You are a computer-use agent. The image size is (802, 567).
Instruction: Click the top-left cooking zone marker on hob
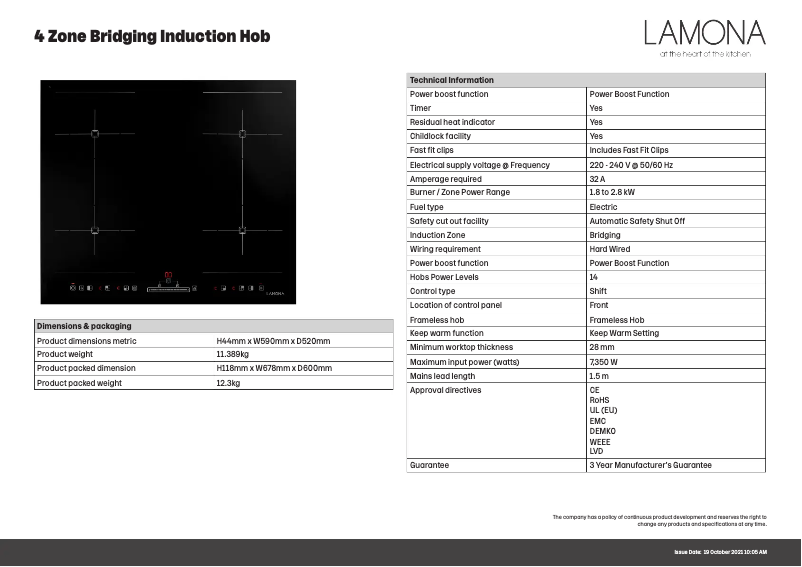point(95,134)
